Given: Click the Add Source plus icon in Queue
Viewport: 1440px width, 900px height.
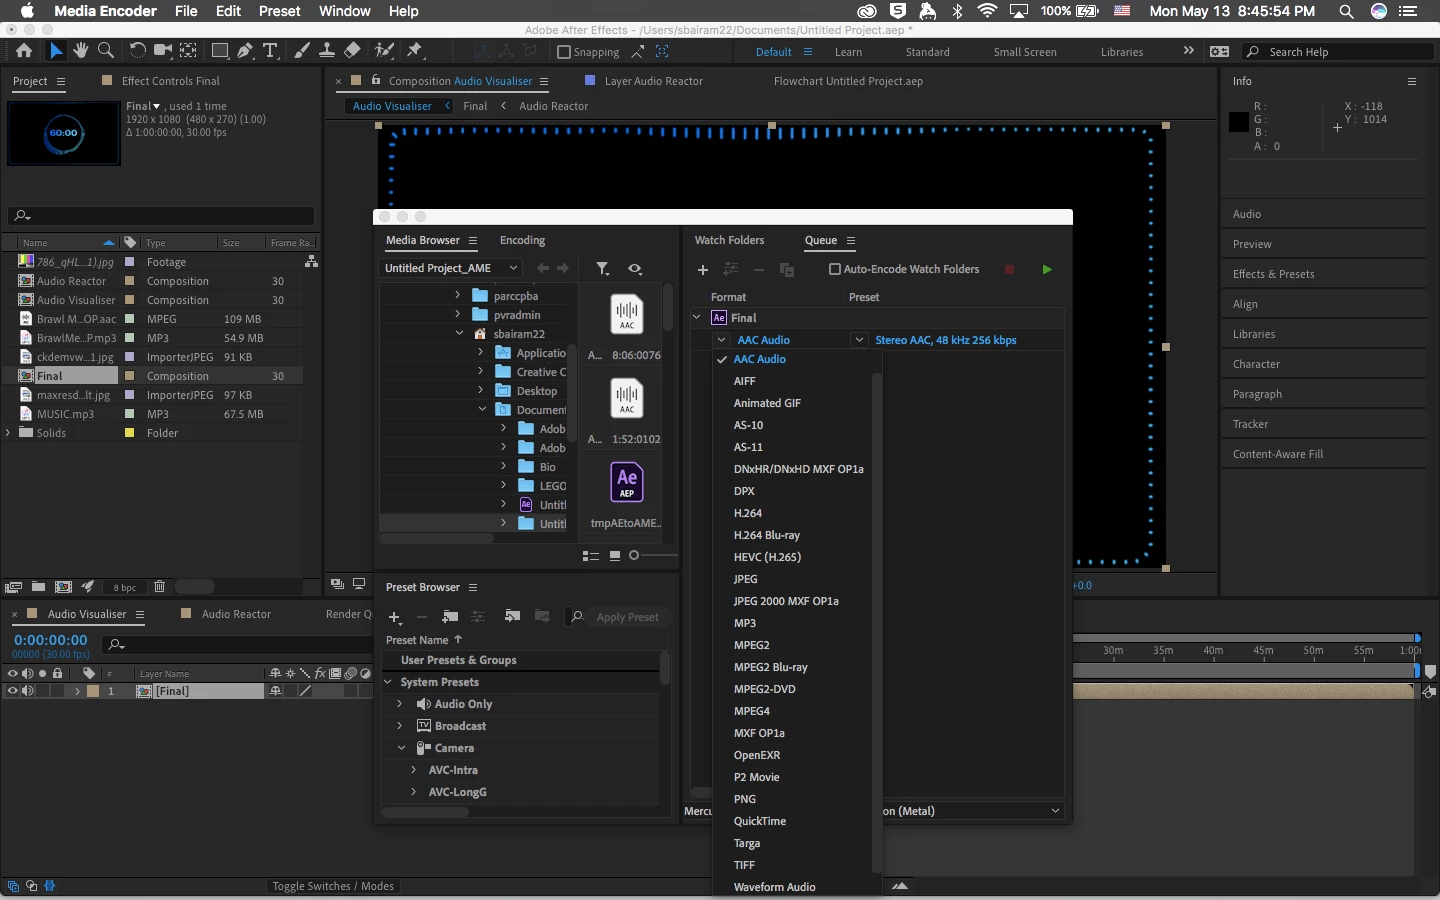Looking at the screenshot, I should pyautogui.click(x=703, y=269).
